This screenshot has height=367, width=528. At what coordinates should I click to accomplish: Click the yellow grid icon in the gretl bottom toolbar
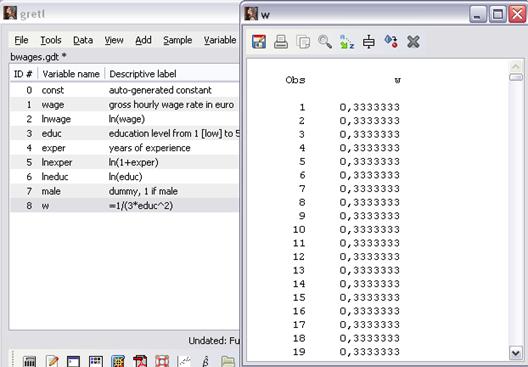pyautogui.click(x=118, y=361)
